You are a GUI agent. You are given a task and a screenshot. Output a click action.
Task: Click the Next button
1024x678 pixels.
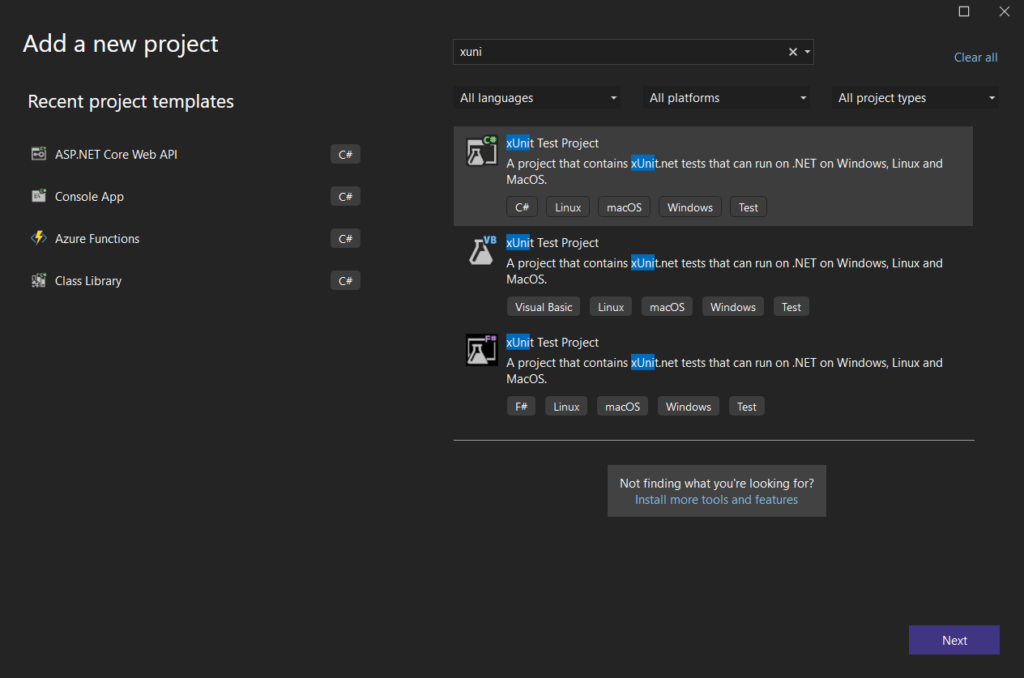tap(954, 640)
